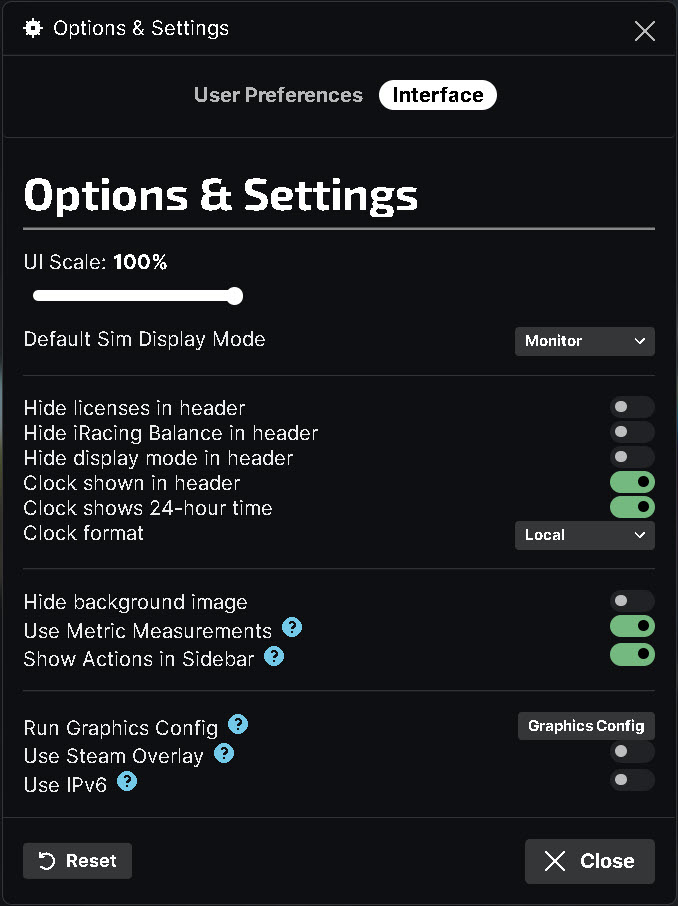This screenshot has width=678, height=906.
Task: Click the X icon at the top right corner
Action: (x=644, y=31)
